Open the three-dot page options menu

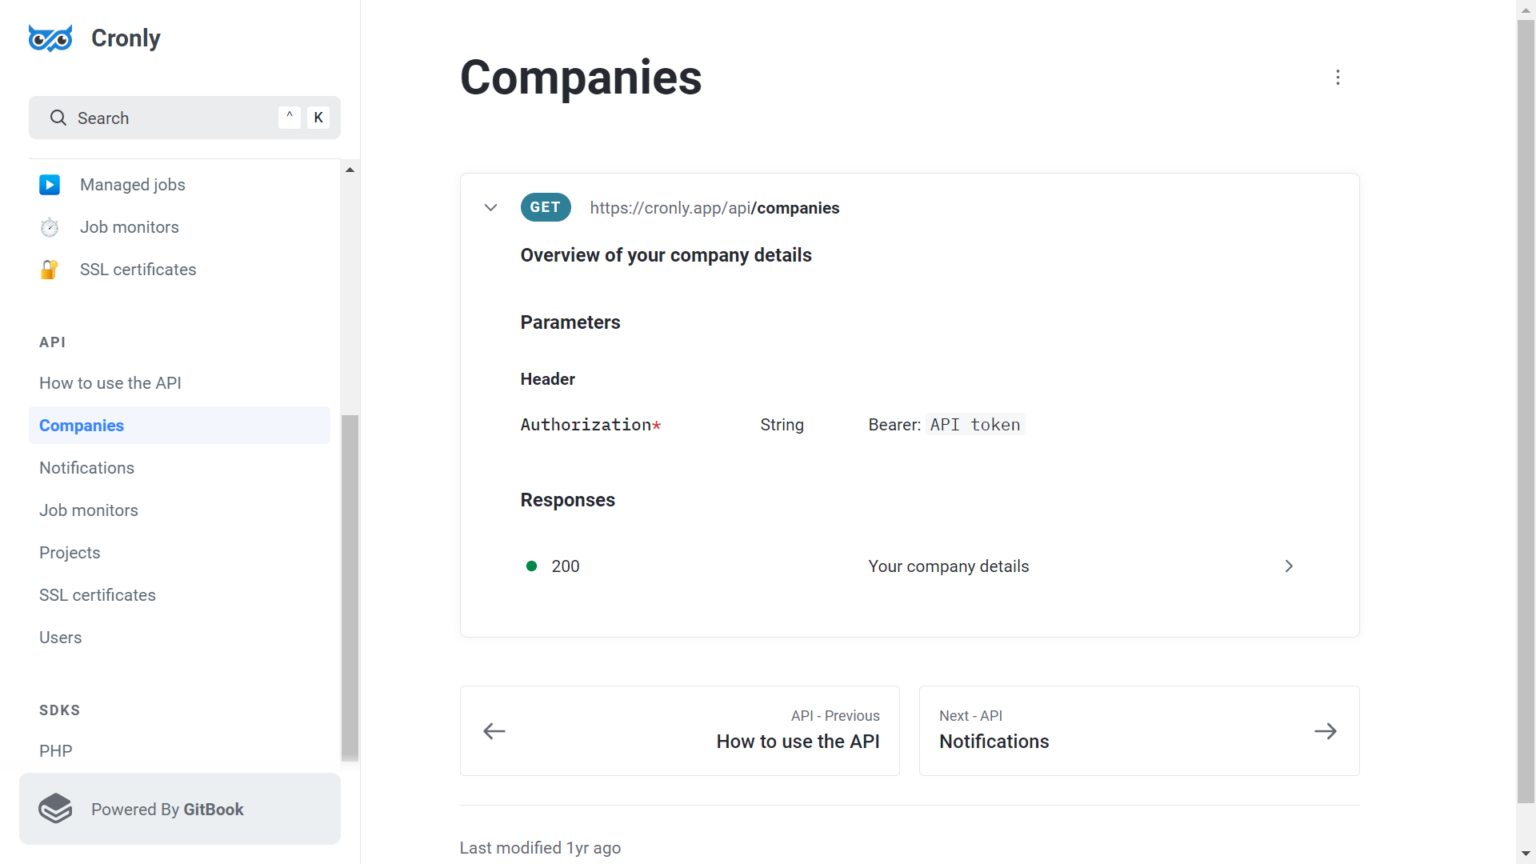1337,78
